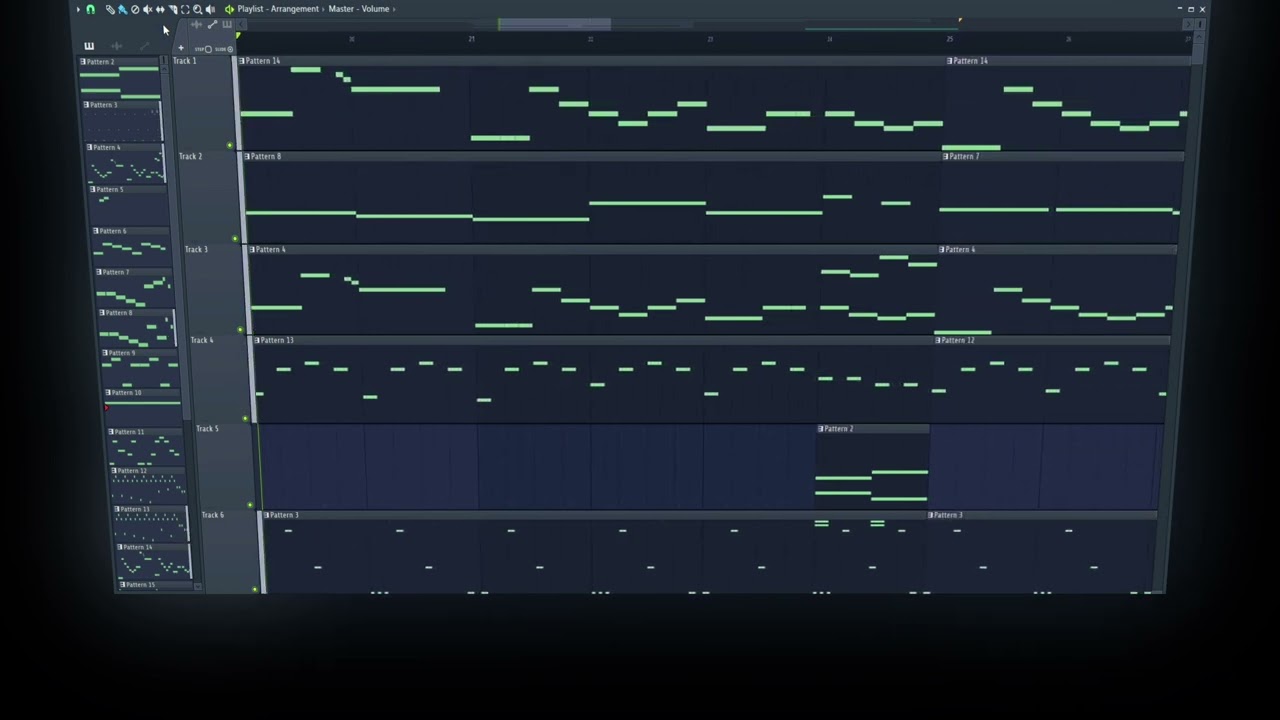Show audio clips in playlist header
This screenshot has width=1280, height=720.
tap(196, 25)
